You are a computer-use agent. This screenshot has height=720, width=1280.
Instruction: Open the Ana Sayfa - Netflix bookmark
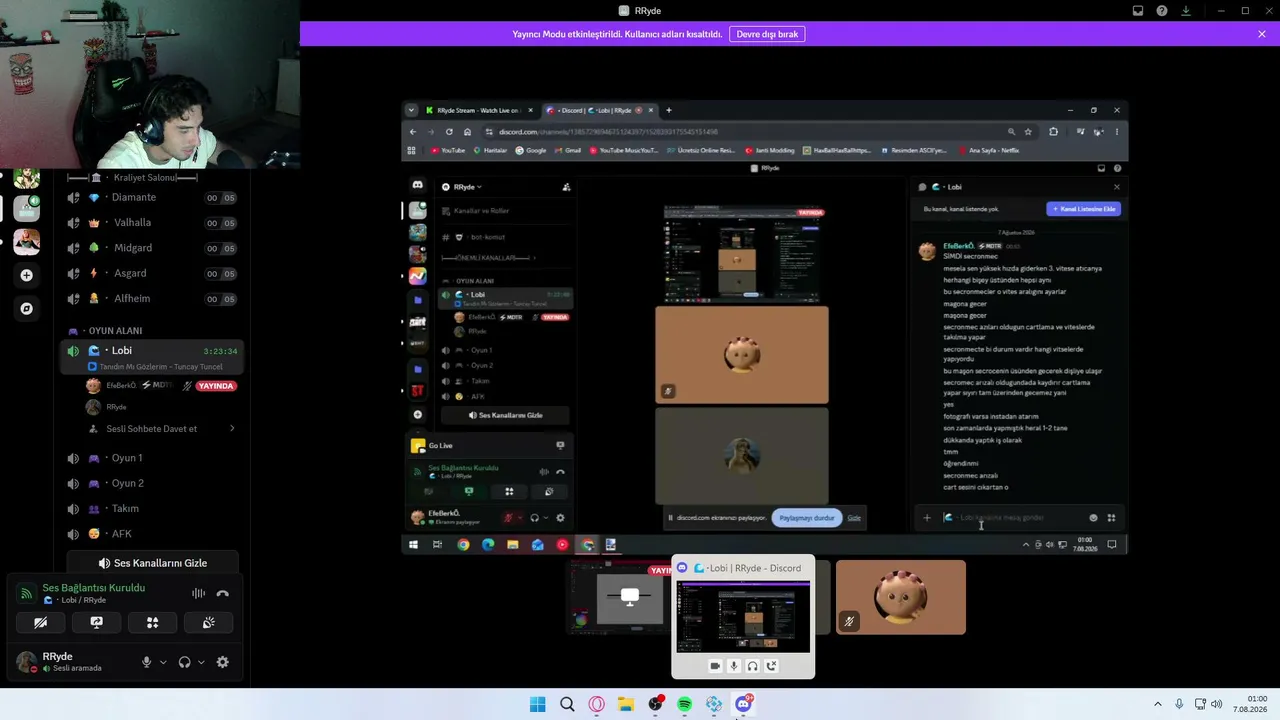(x=989, y=150)
